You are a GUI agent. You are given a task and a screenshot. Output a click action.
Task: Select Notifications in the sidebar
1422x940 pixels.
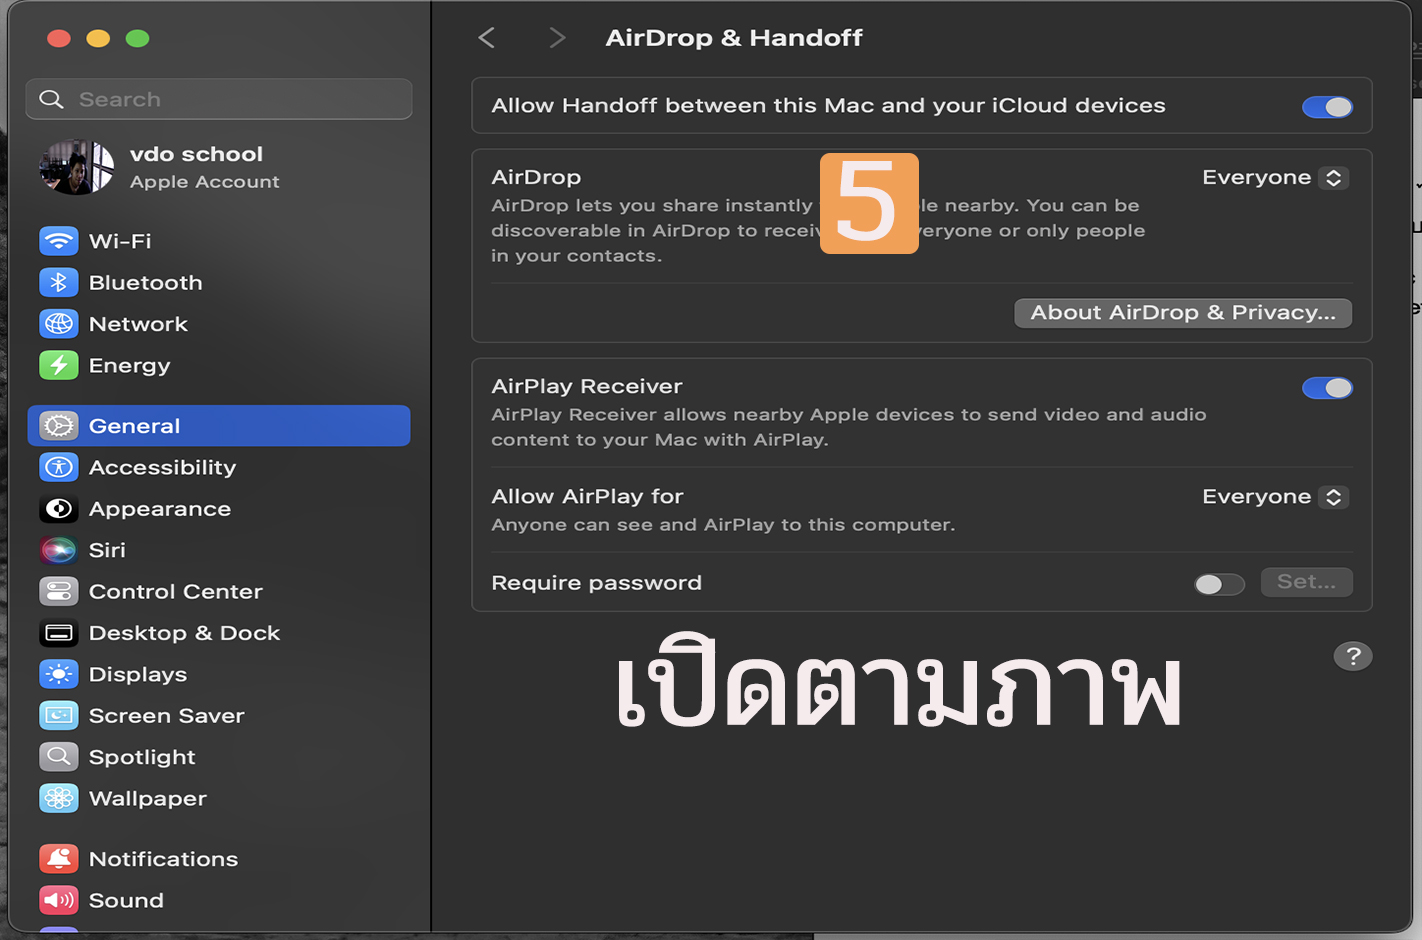coord(219,859)
